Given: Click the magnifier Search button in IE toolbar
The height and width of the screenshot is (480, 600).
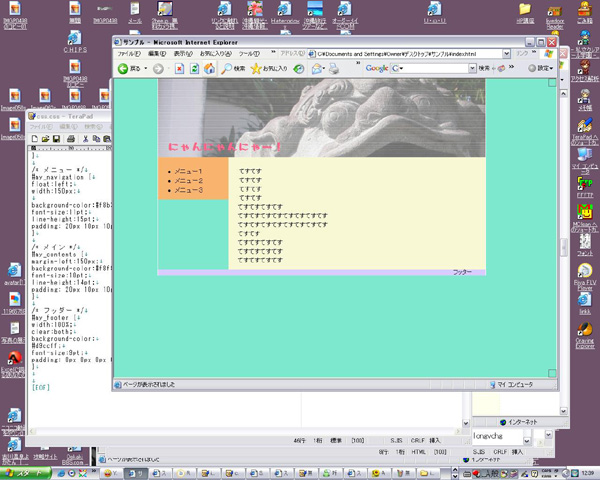Looking at the screenshot, I should pyautogui.click(x=233, y=69).
